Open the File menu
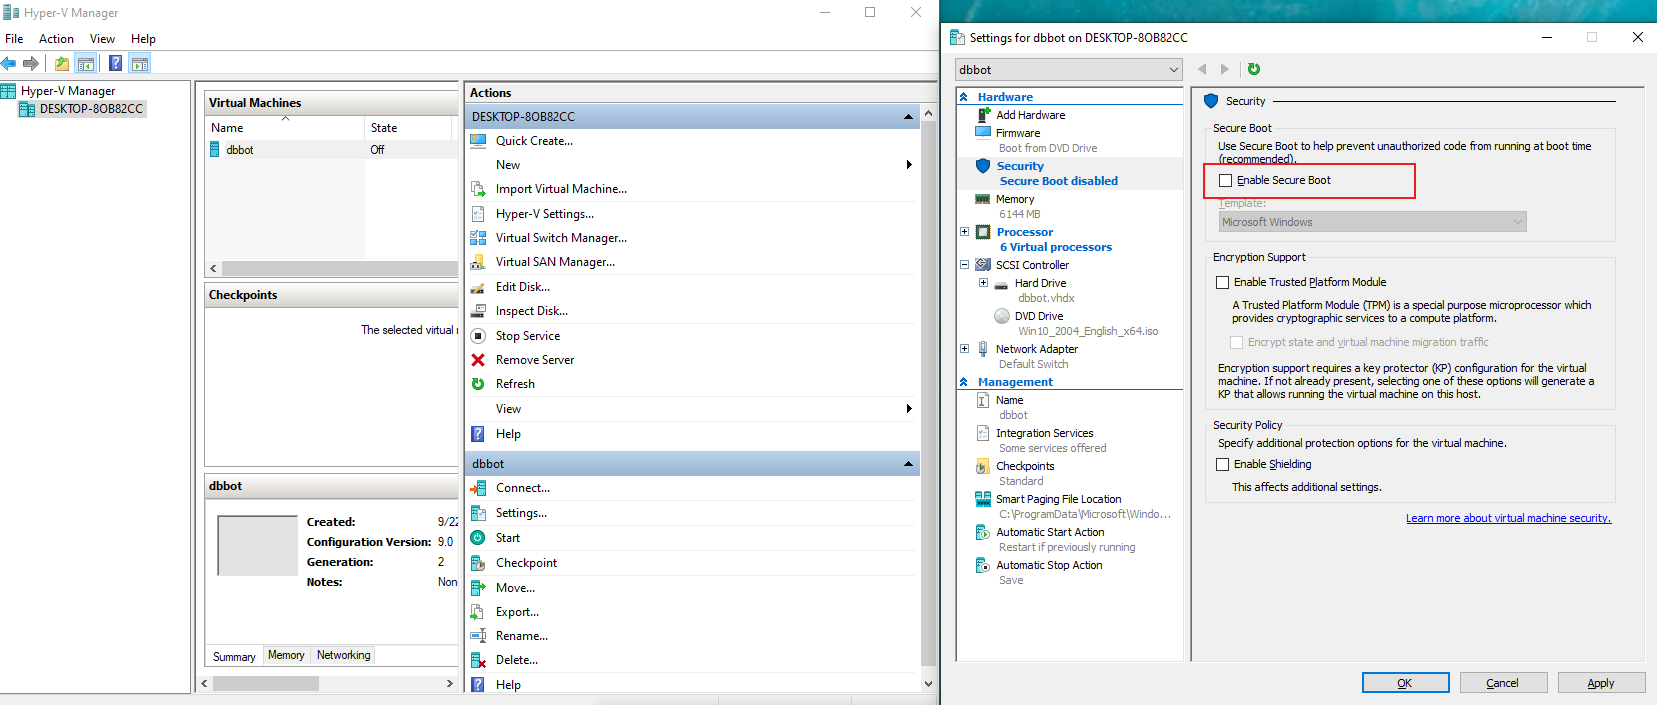 tap(14, 39)
